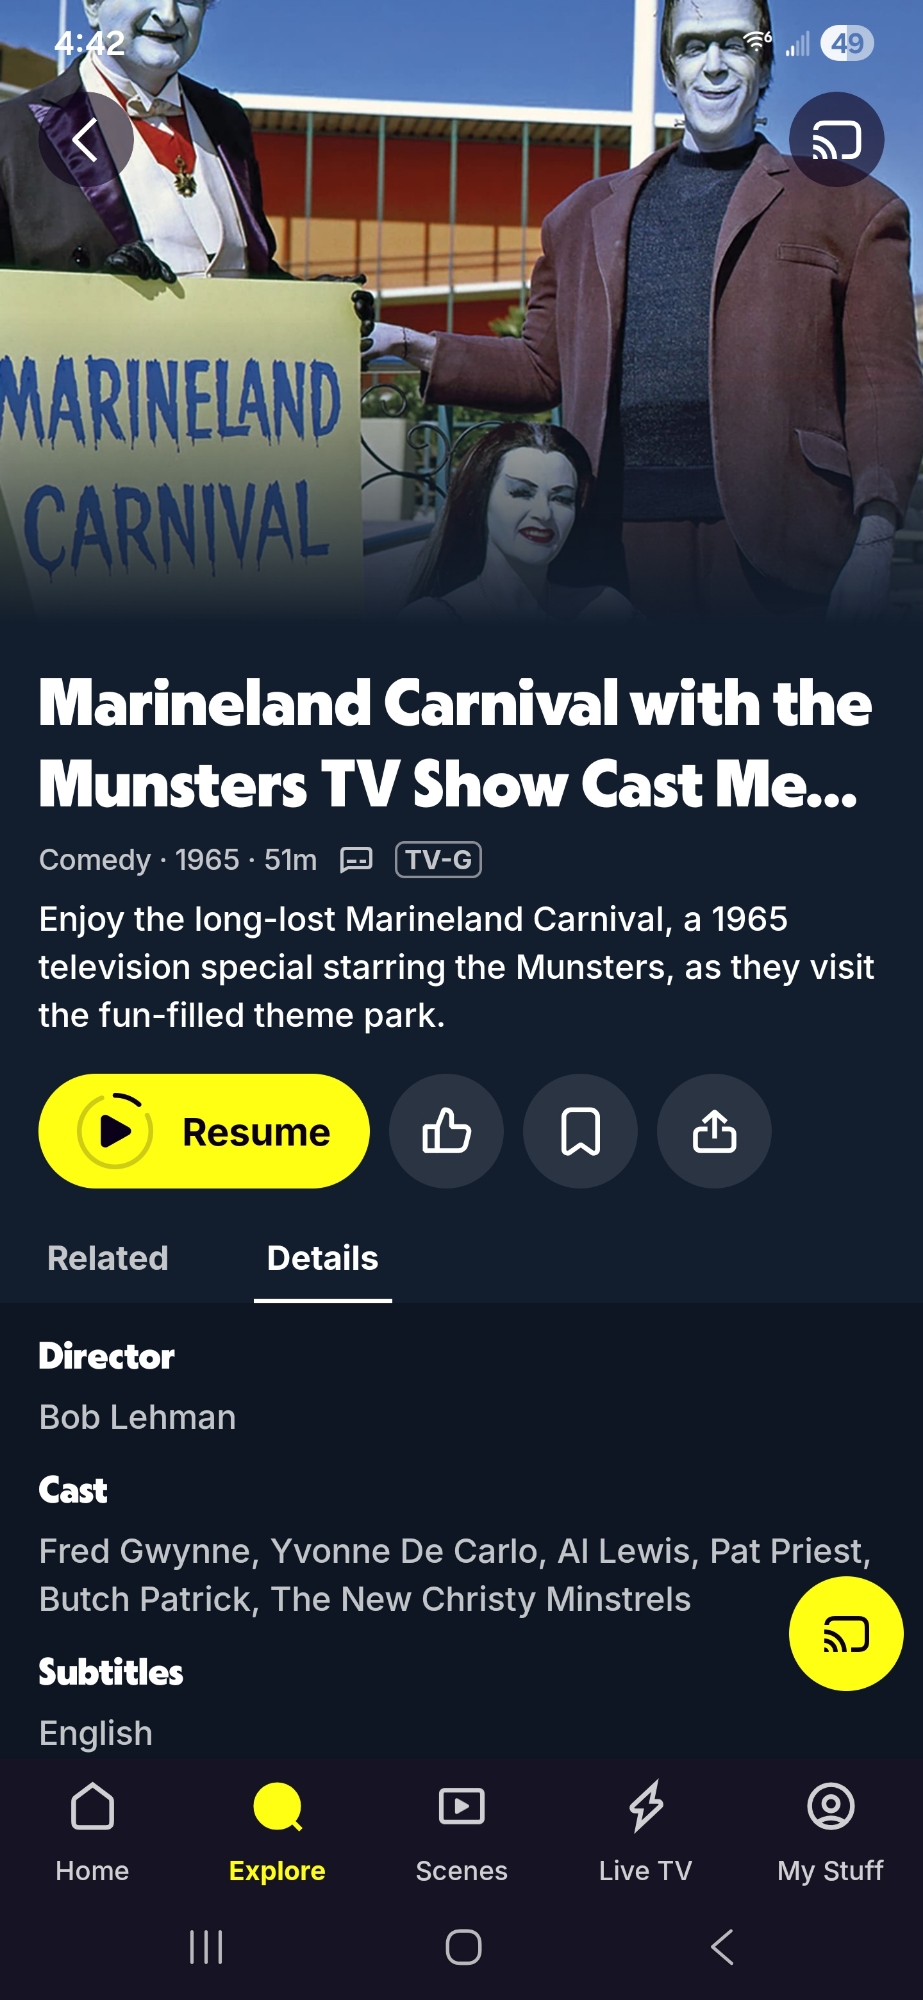Tap the back arrow over the poster
The width and height of the screenshot is (923, 2000).
[86, 139]
